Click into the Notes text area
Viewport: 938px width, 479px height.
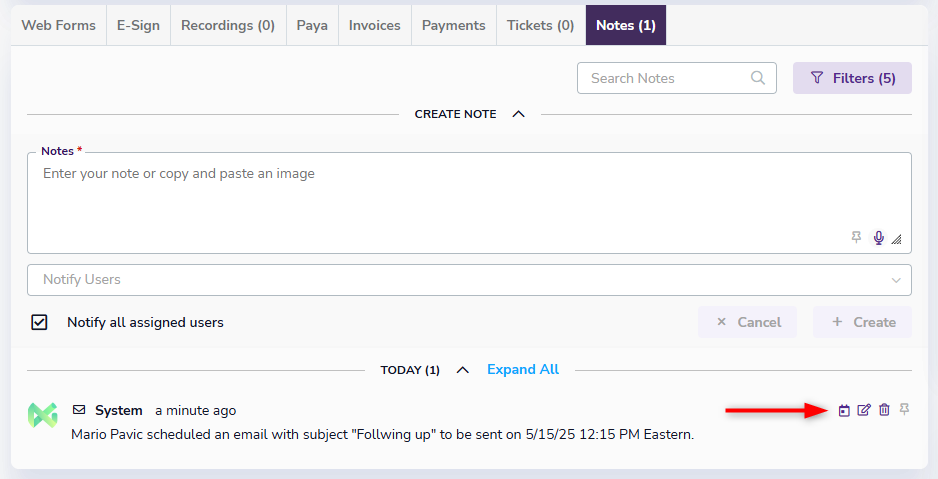coord(469,203)
